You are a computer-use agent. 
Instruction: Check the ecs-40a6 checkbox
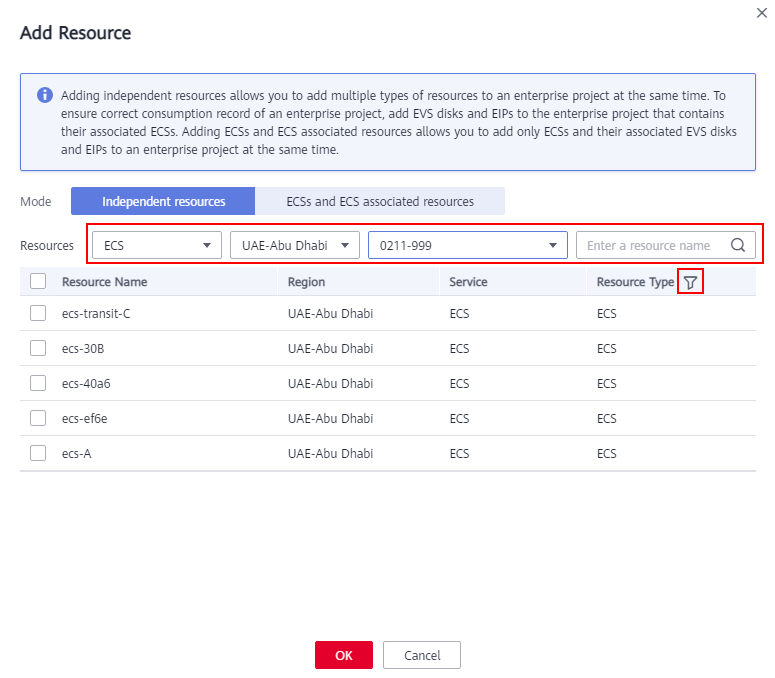point(38,383)
